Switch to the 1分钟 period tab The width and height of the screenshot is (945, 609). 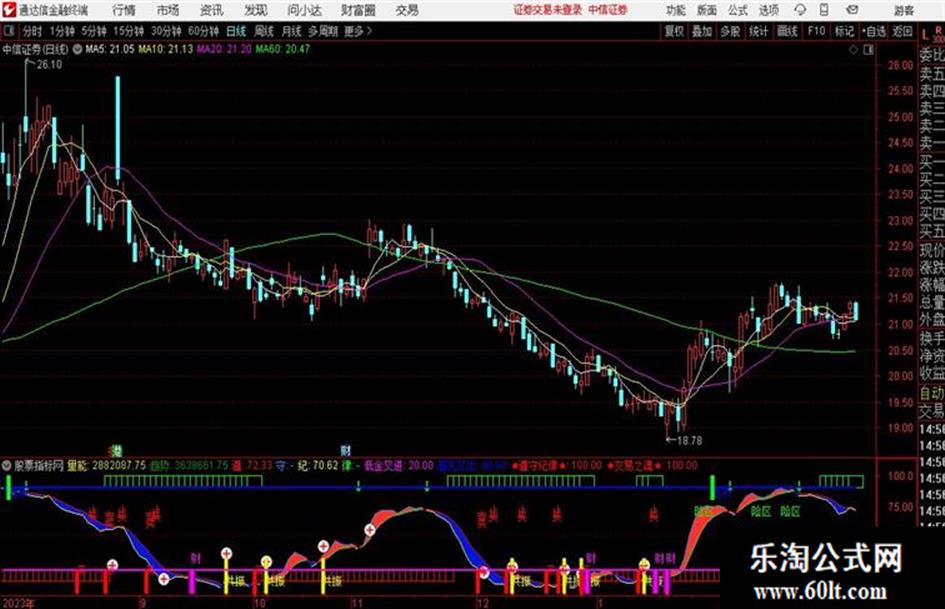point(61,31)
